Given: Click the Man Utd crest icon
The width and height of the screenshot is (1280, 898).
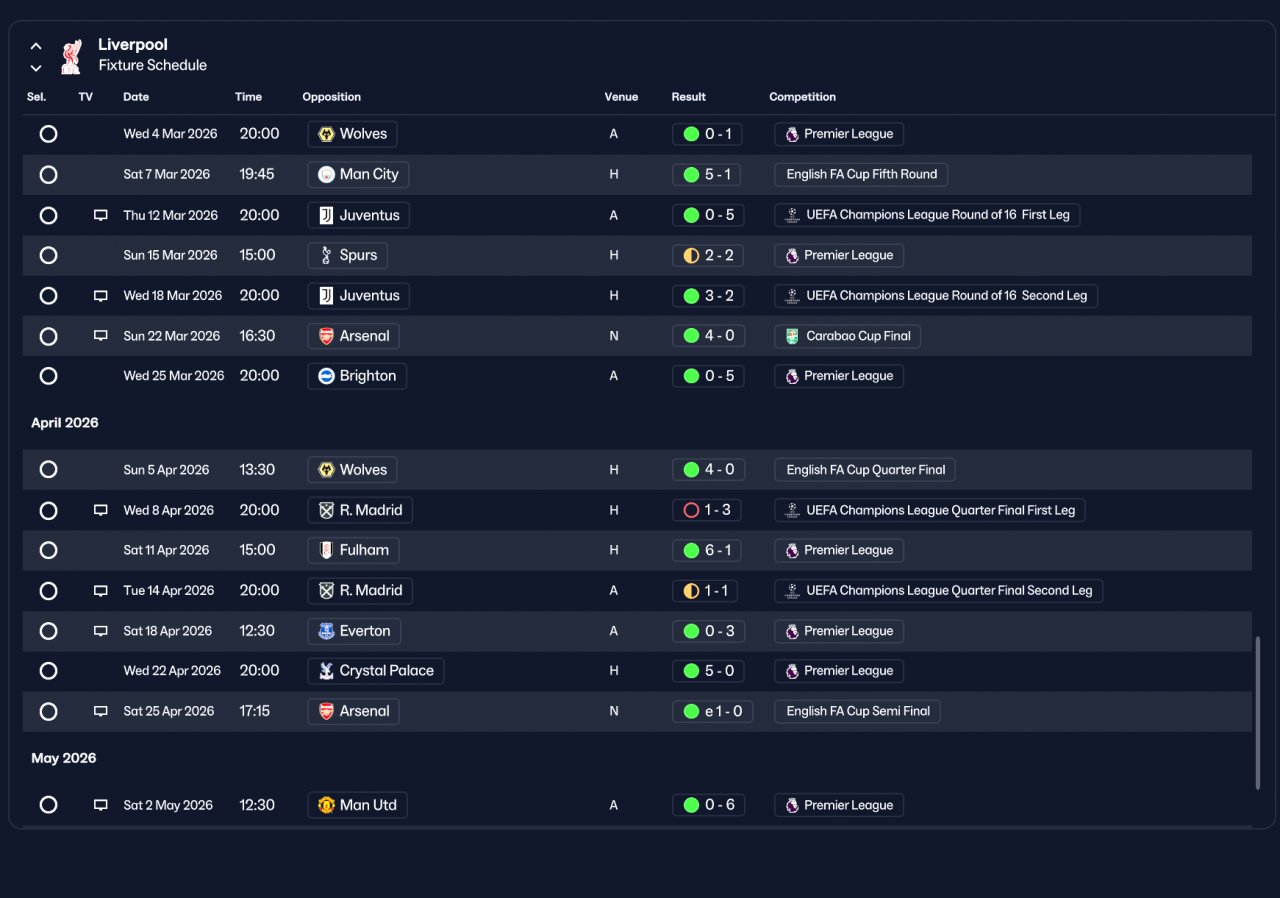Looking at the screenshot, I should pyautogui.click(x=326, y=805).
